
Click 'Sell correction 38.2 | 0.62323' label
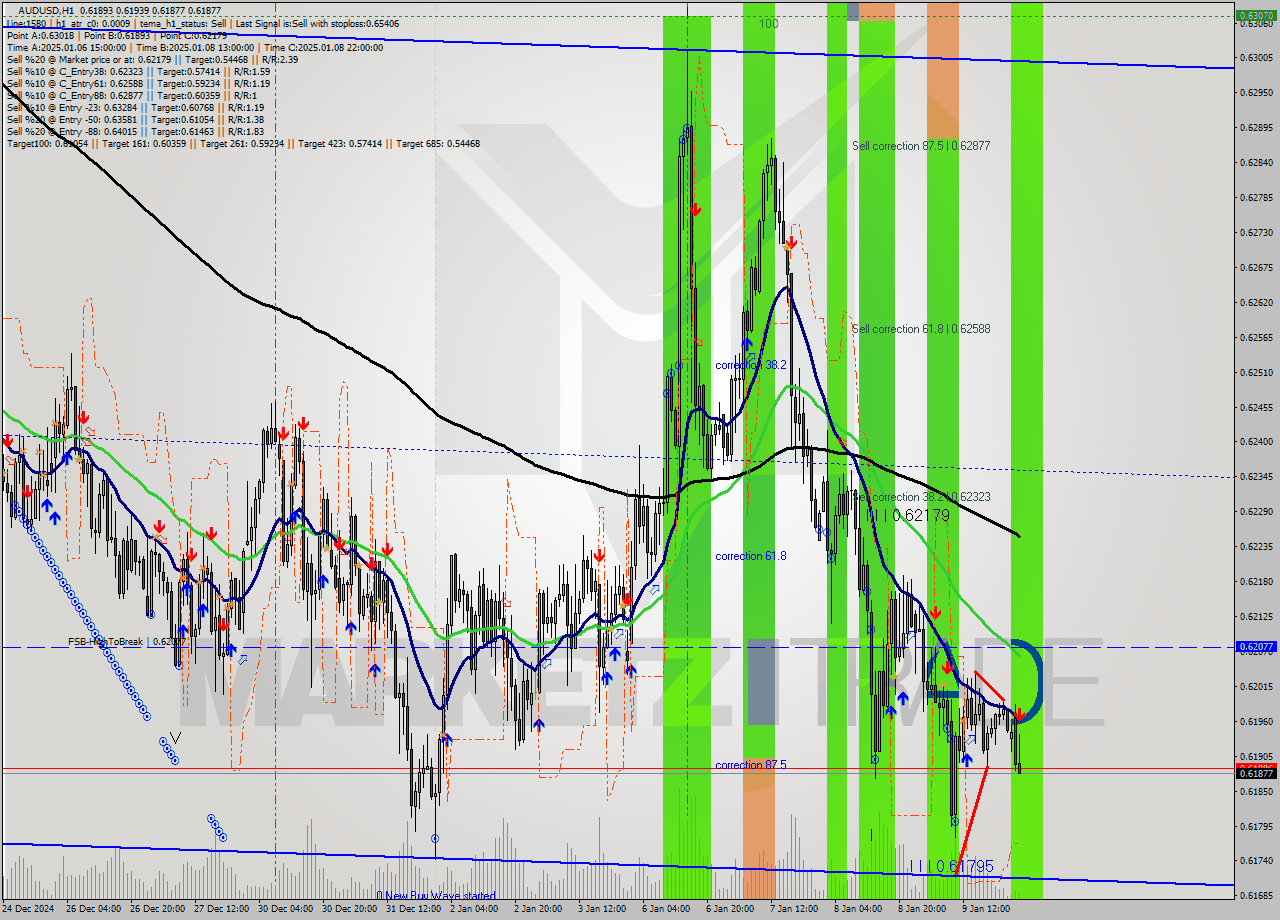(x=921, y=497)
